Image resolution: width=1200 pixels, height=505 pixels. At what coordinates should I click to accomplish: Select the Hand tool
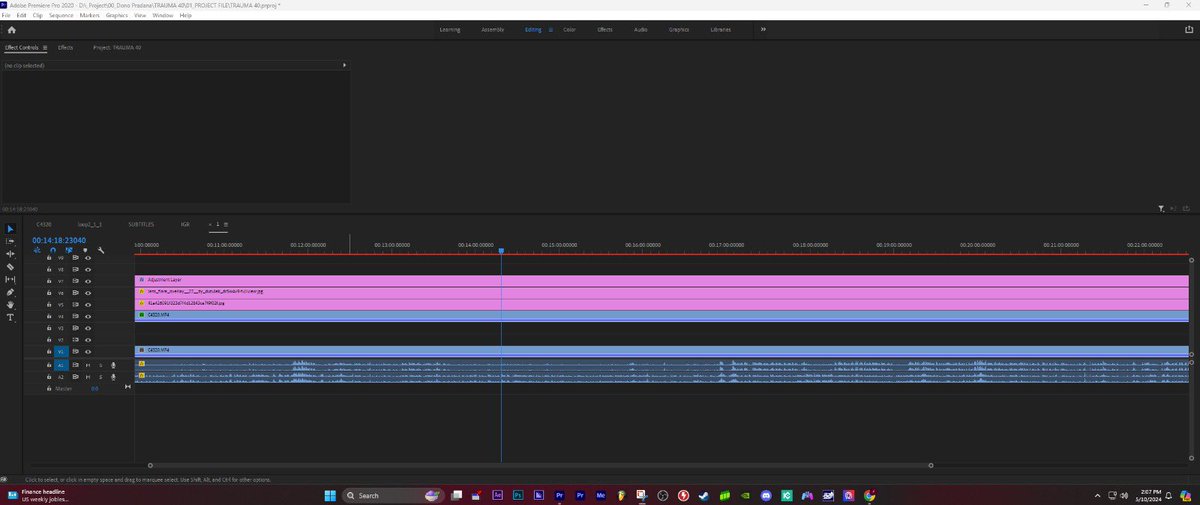coord(10,305)
